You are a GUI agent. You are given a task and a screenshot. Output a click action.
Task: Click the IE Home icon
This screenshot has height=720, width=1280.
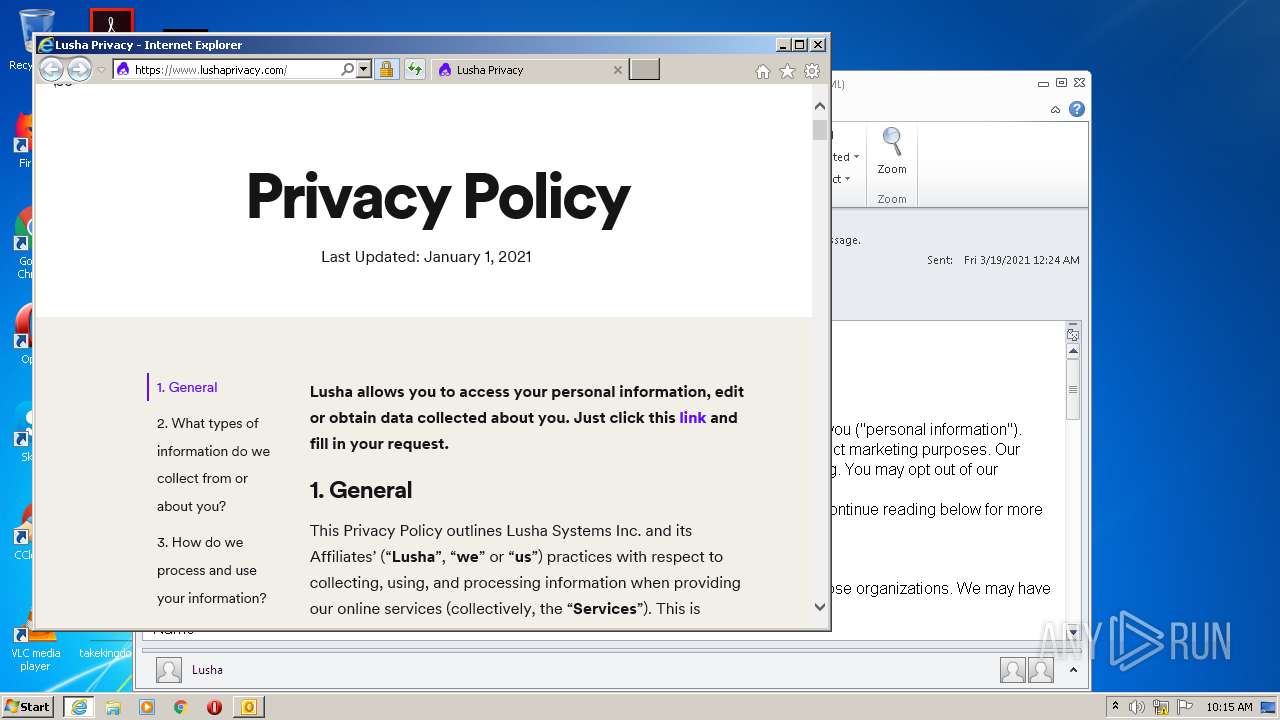[763, 71]
